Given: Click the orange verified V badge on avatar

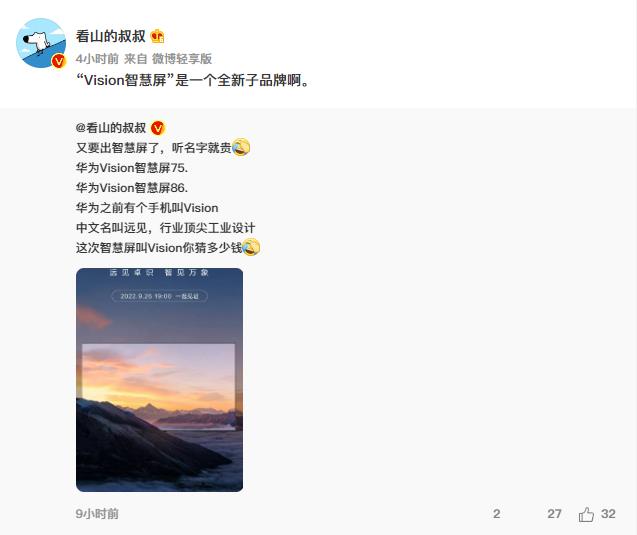Looking at the screenshot, I should 59,61.
